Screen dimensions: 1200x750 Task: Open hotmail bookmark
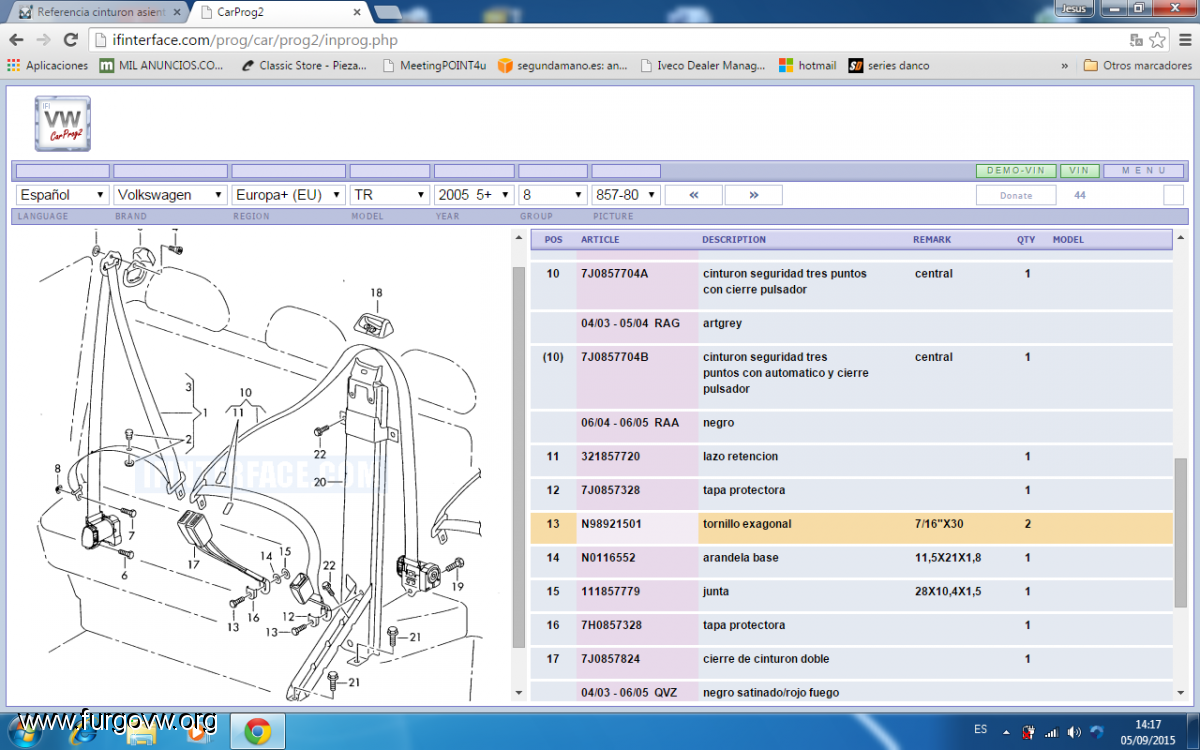click(x=808, y=65)
